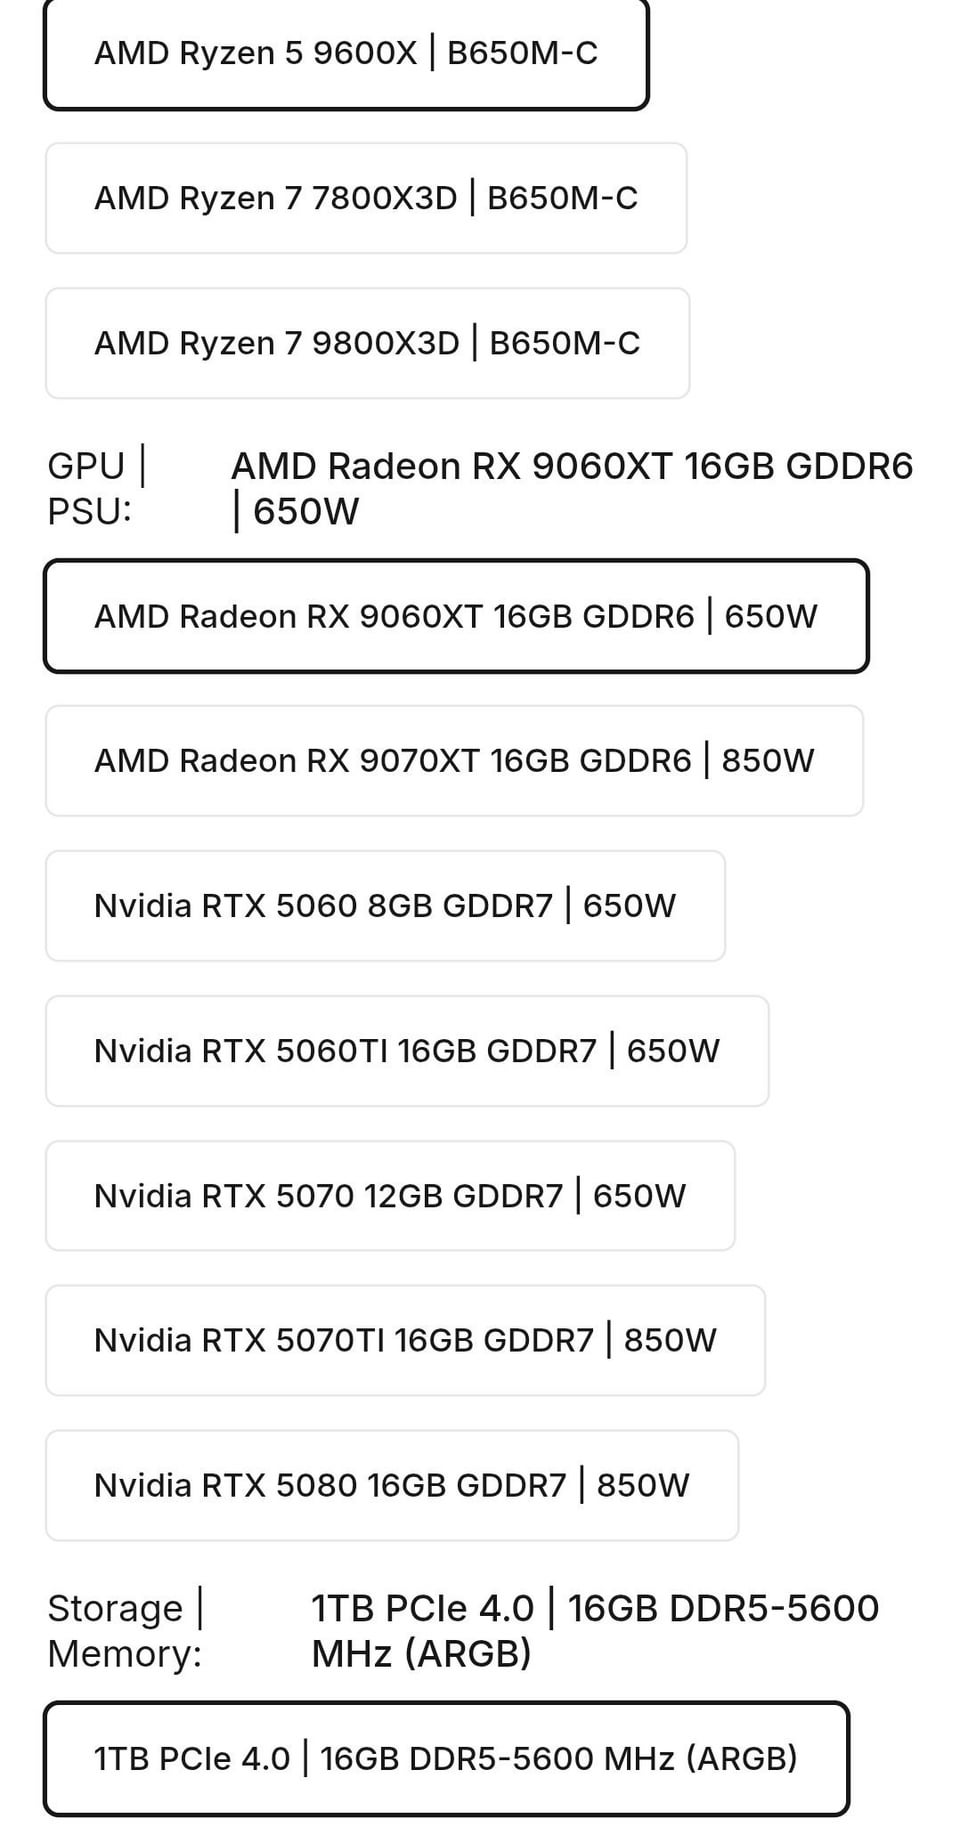Select Nvidia RTX 5070TI 16GB 850W

coord(405,1340)
